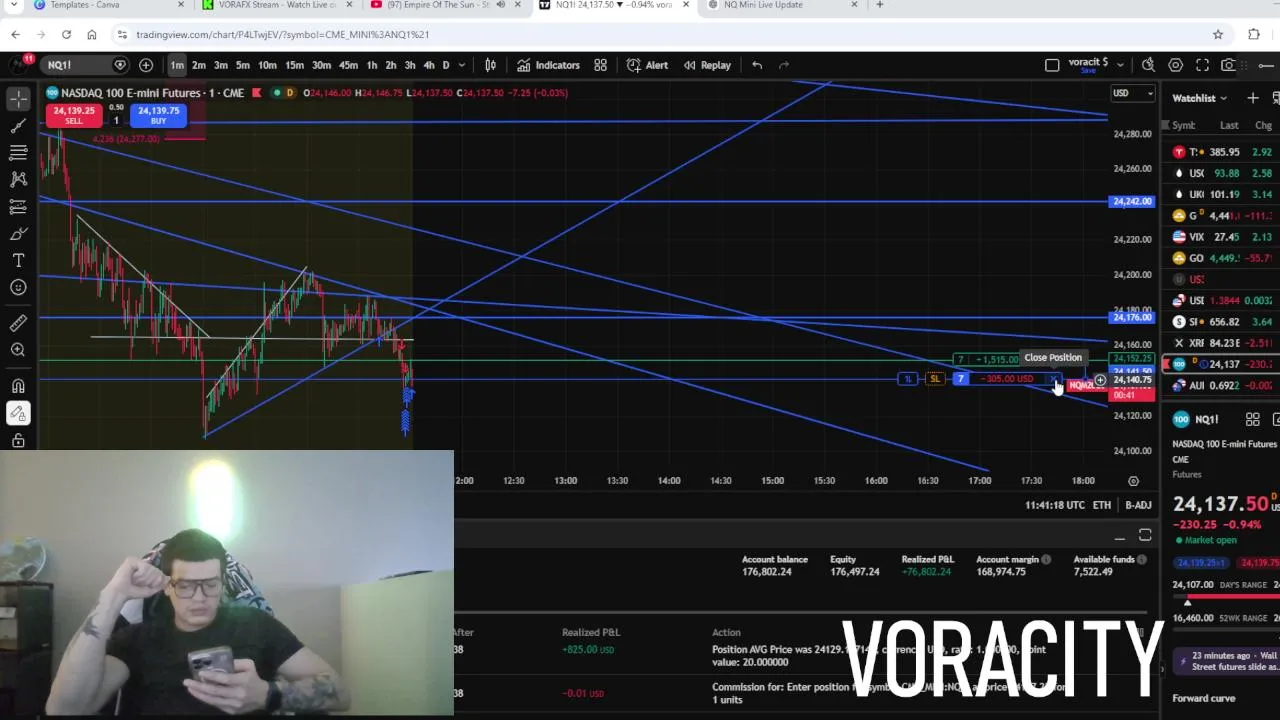
Task: Edit the order quantity box between SELL and BUY
Action: coord(116,120)
